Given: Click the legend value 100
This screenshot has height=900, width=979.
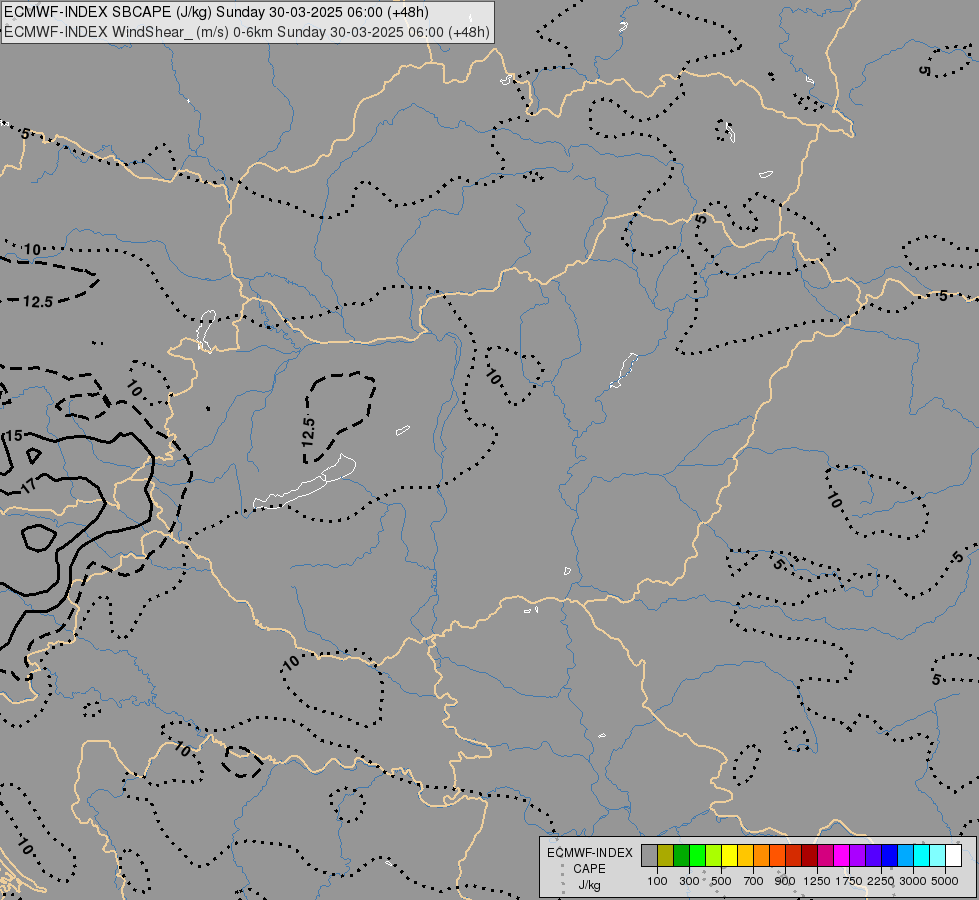Looking at the screenshot, I should point(657,881).
